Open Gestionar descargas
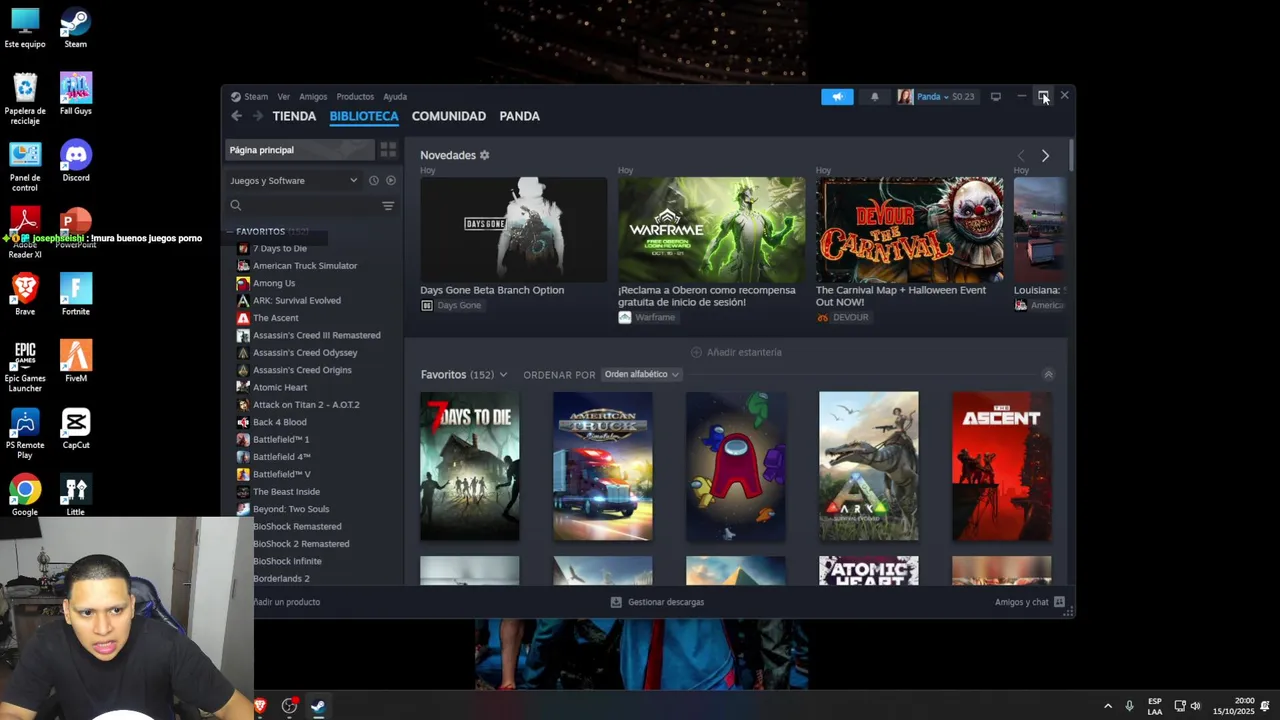This screenshot has width=1280, height=720. (657, 602)
